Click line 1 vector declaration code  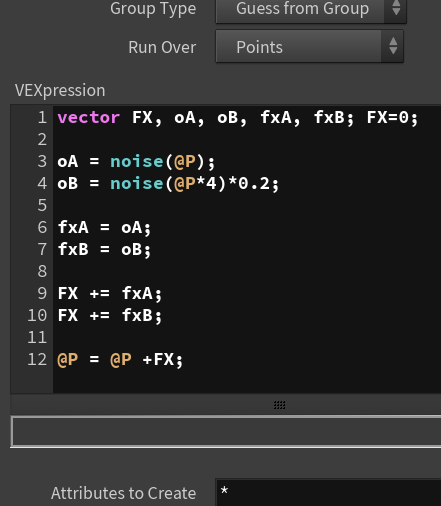coord(237,118)
